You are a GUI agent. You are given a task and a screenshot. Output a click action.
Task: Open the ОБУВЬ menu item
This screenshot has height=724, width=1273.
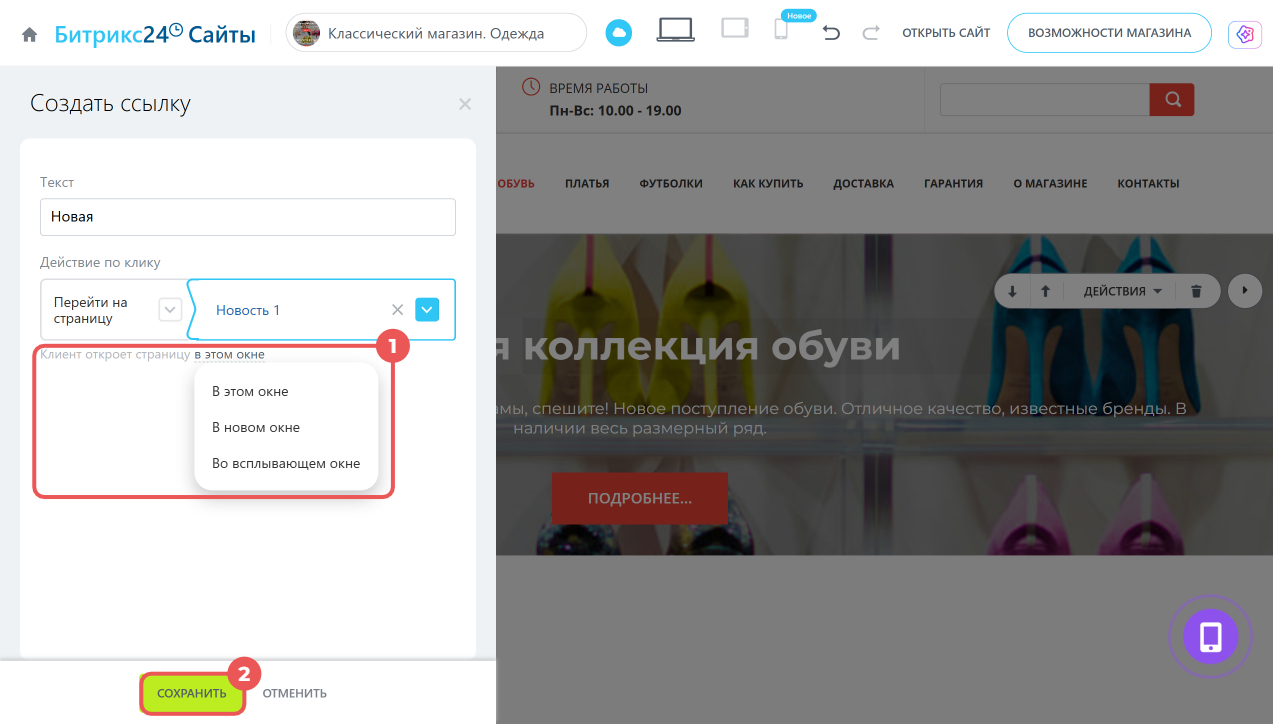click(516, 183)
